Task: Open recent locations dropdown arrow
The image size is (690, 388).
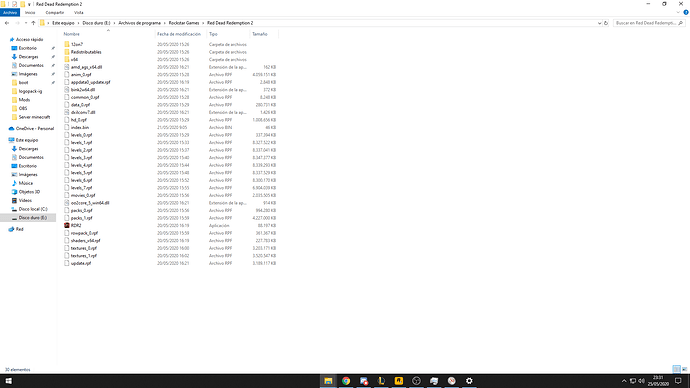Action: point(26,23)
